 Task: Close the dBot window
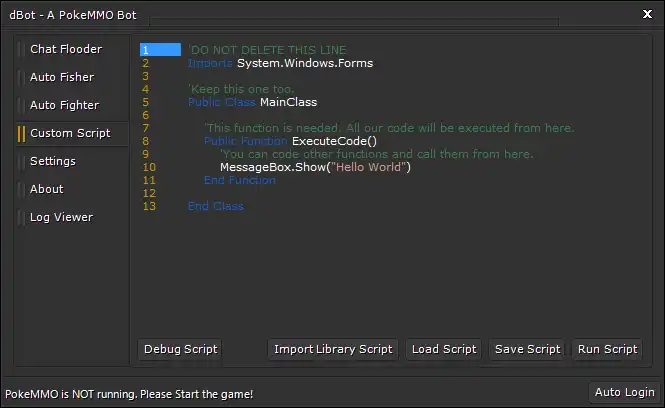647,14
